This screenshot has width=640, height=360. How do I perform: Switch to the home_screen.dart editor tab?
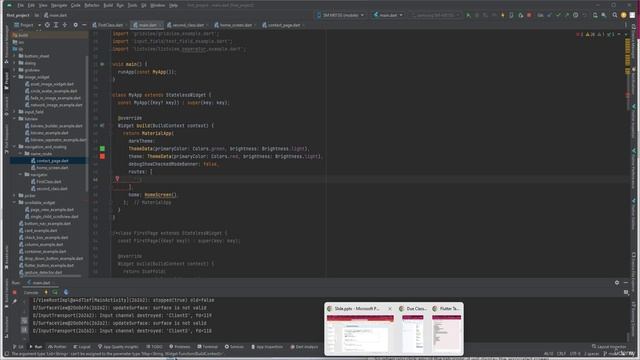(x=234, y=25)
